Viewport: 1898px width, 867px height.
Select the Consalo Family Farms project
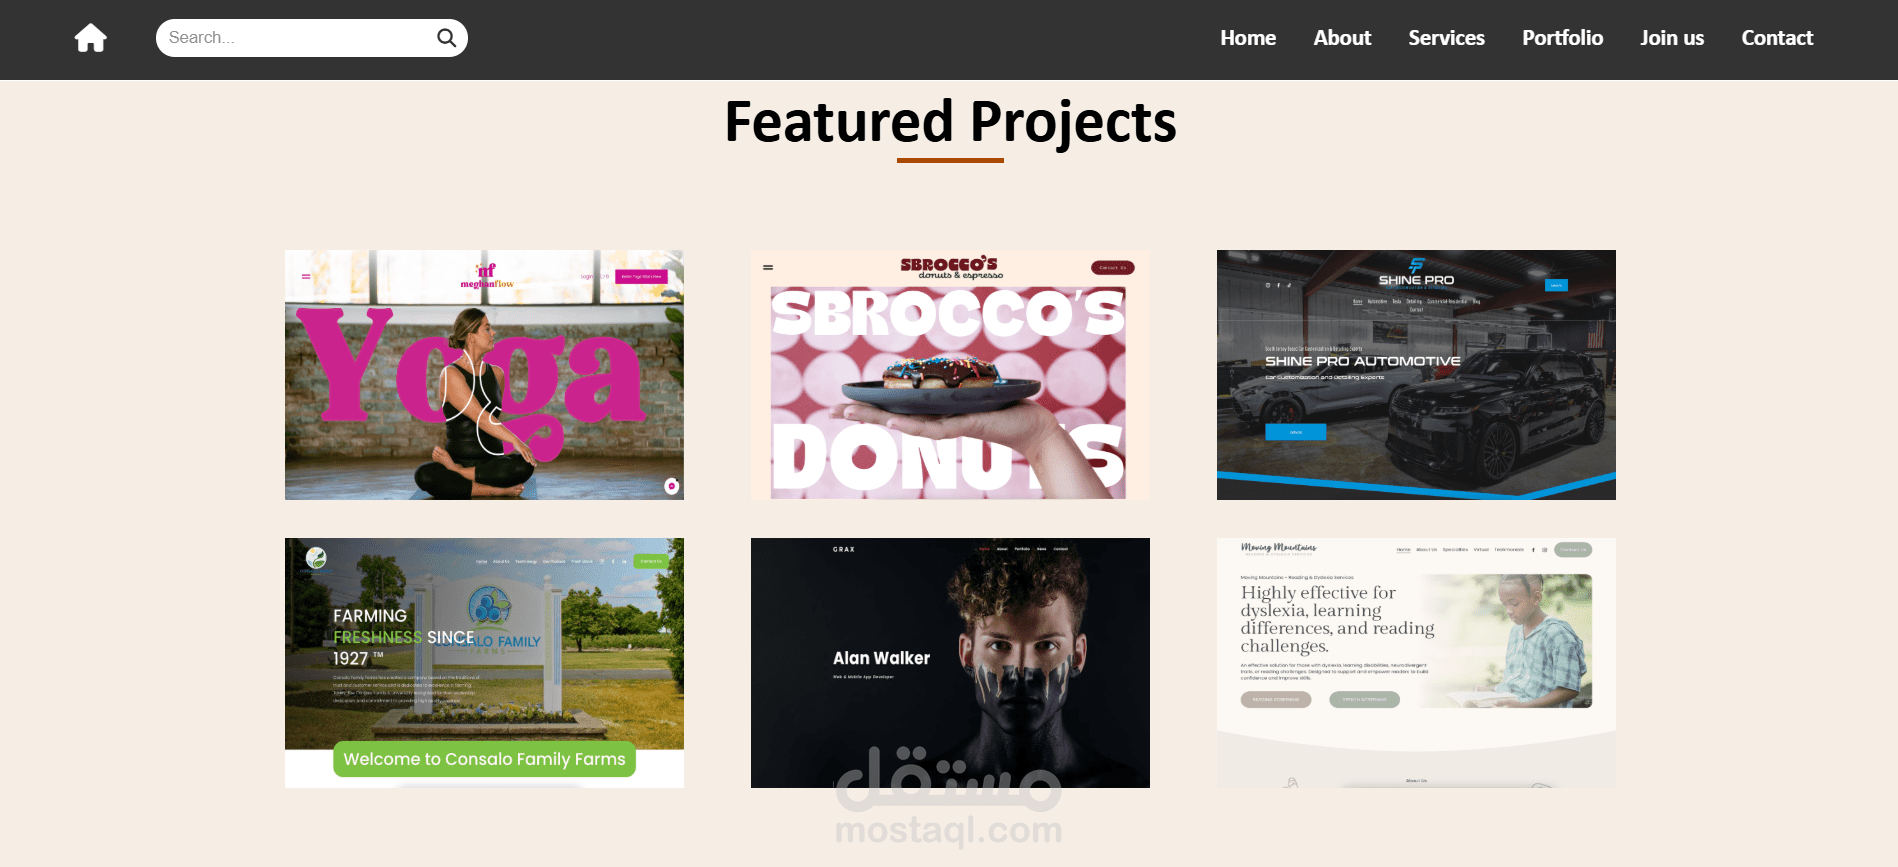coord(484,663)
